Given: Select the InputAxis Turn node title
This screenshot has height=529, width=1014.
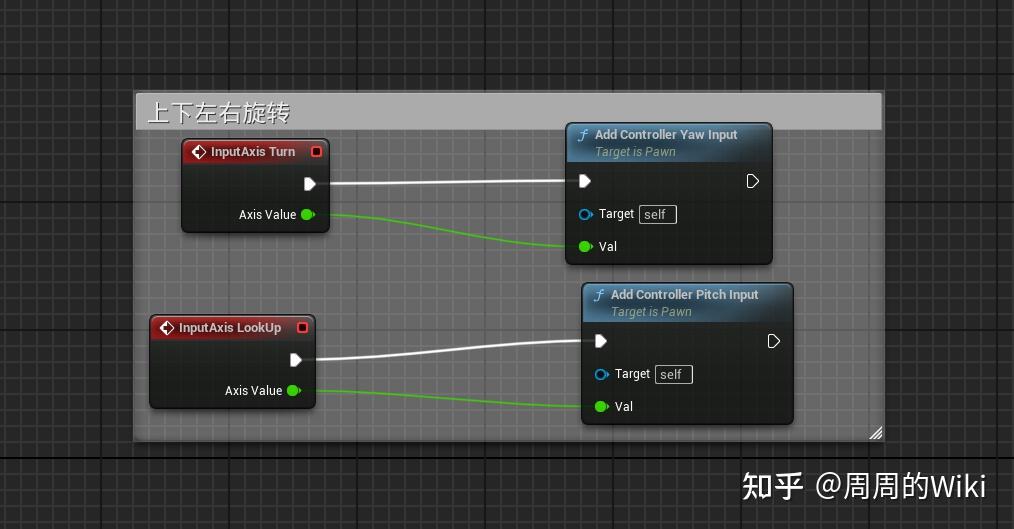Looking at the screenshot, I should [x=253, y=151].
